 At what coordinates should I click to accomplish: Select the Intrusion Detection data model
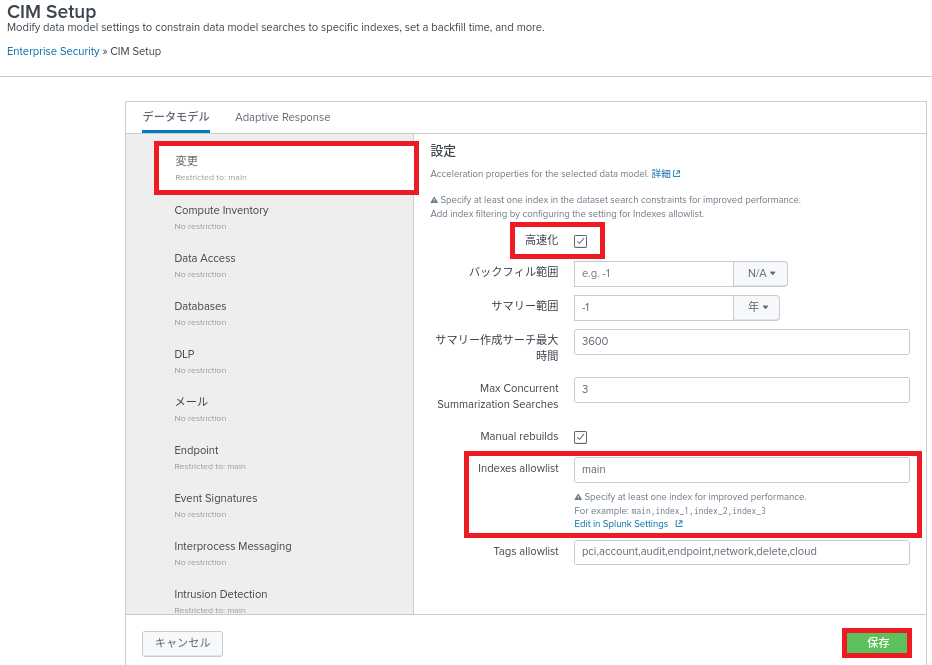coord(220,595)
